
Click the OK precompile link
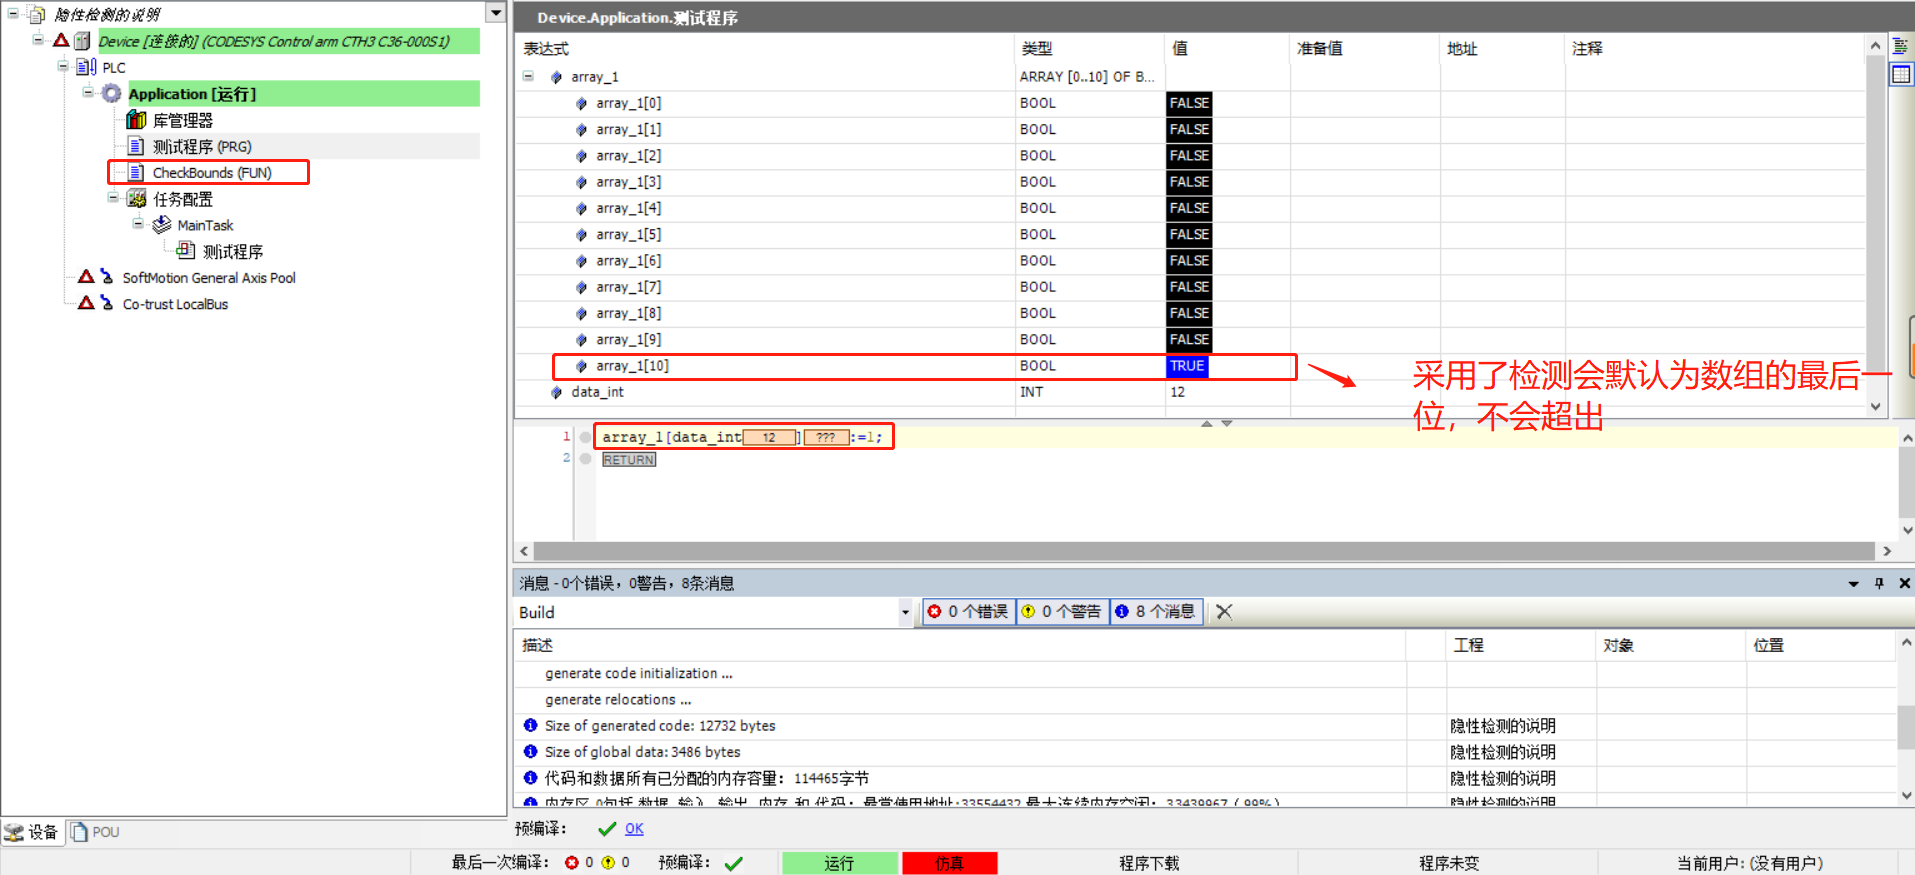coord(634,829)
